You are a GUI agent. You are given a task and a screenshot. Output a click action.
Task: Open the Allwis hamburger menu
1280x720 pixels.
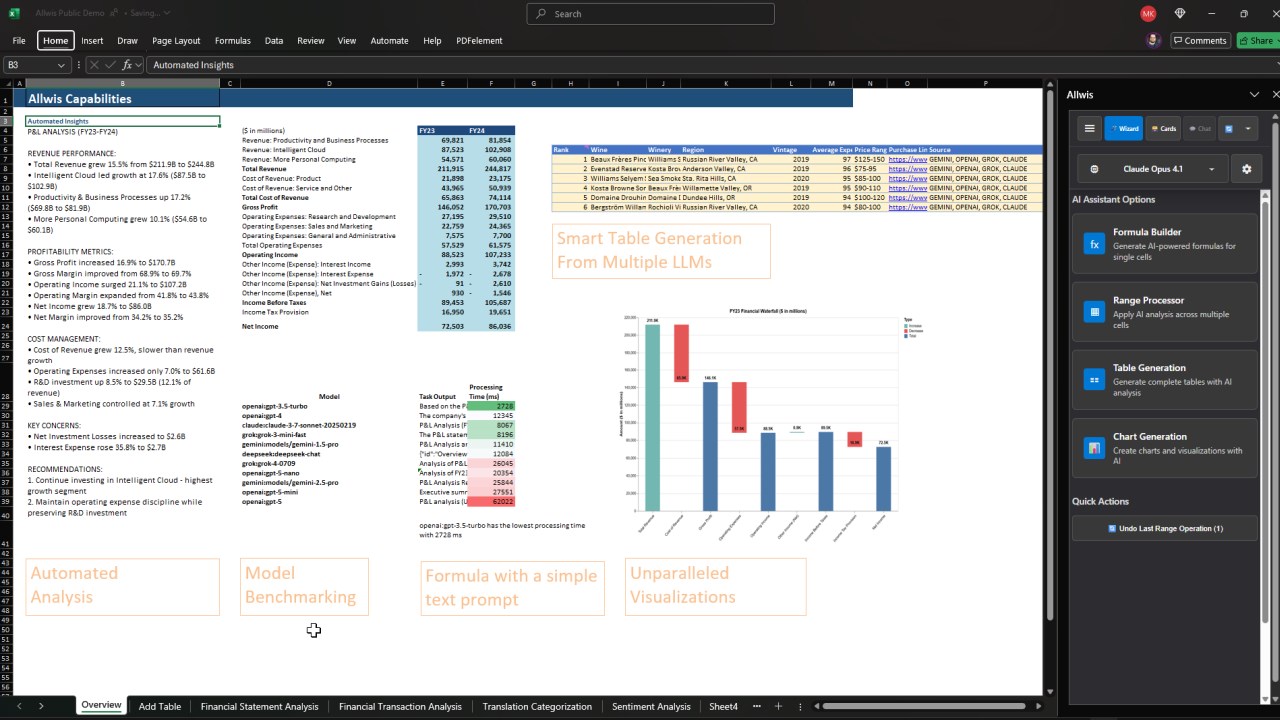coord(1089,129)
